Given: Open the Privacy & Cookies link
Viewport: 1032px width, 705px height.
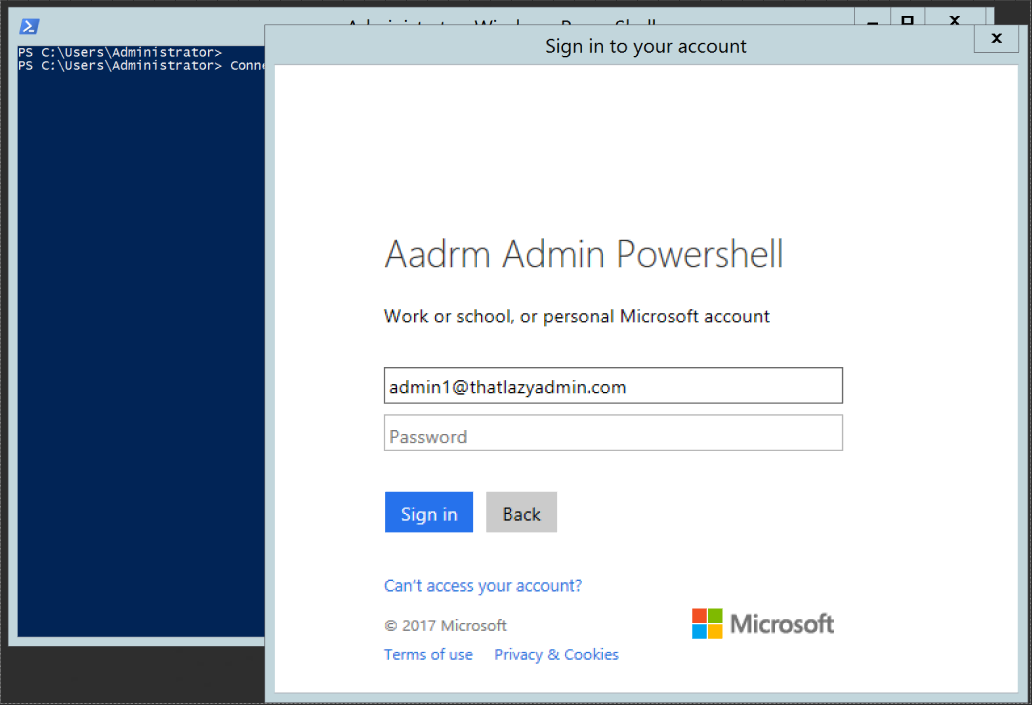Looking at the screenshot, I should click(556, 654).
